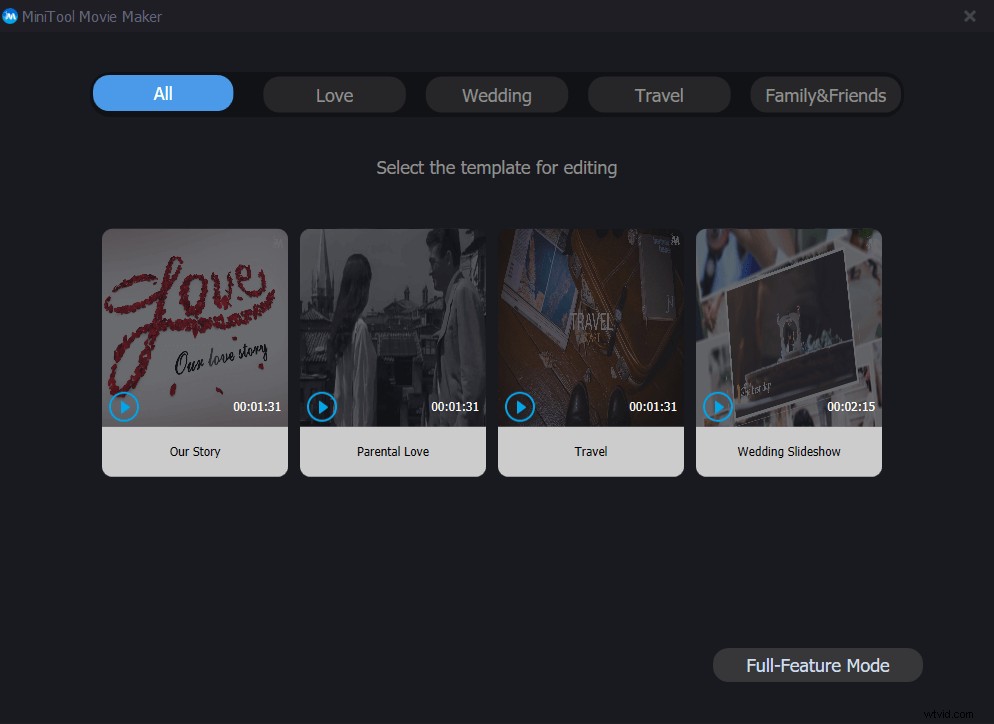Click the play icon next to 00:01:31 on Travel
The width and height of the screenshot is (994, 724).
[520, 407]
